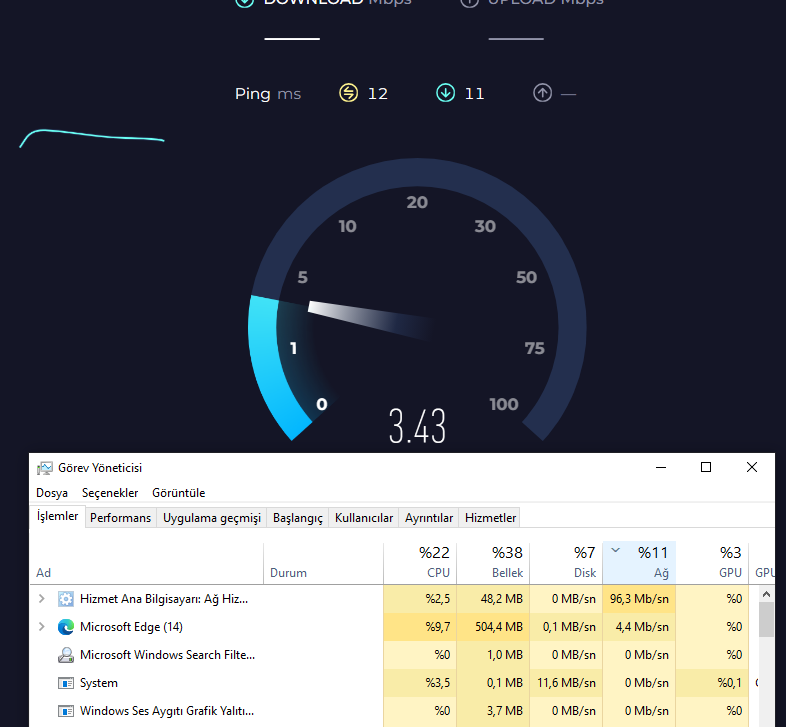Close the Görev Yöneticisi window
Image resolution: width=786 pixels, height=727 pixels.
point(751,467)
